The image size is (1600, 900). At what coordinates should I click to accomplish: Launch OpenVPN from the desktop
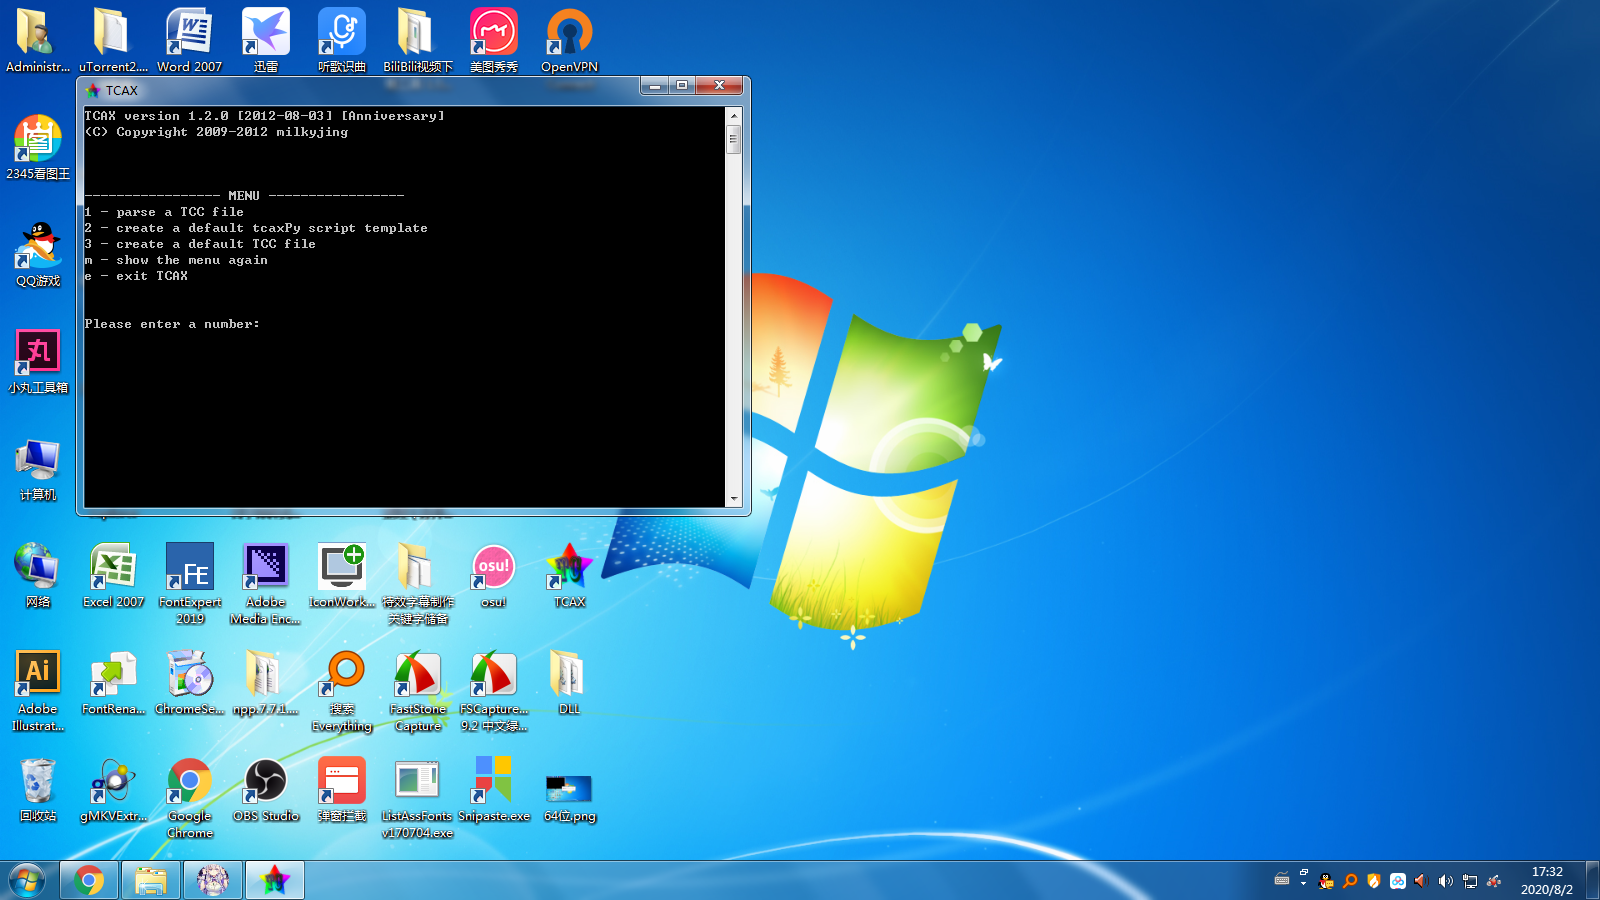point(569,40)
